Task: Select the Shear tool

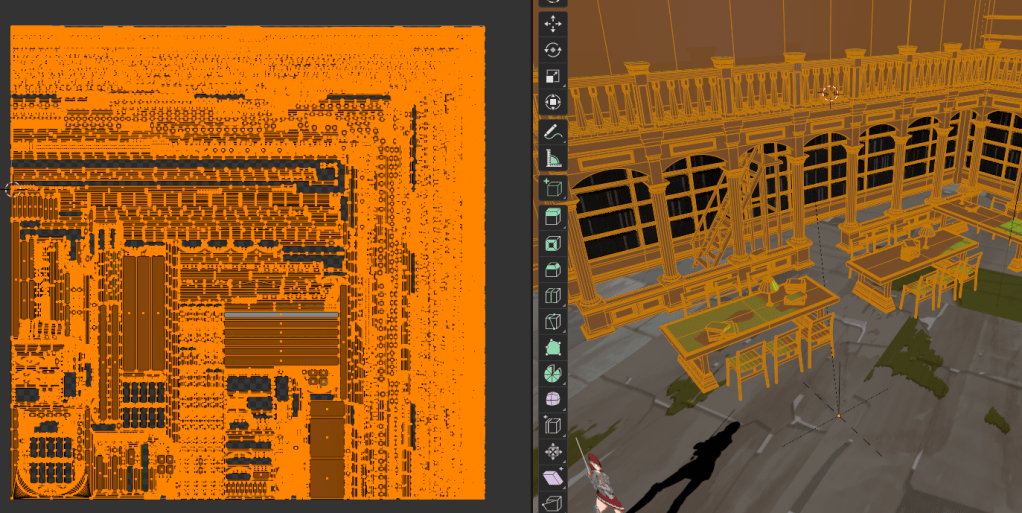Action: pyautogui.click(x=552, y=478)
